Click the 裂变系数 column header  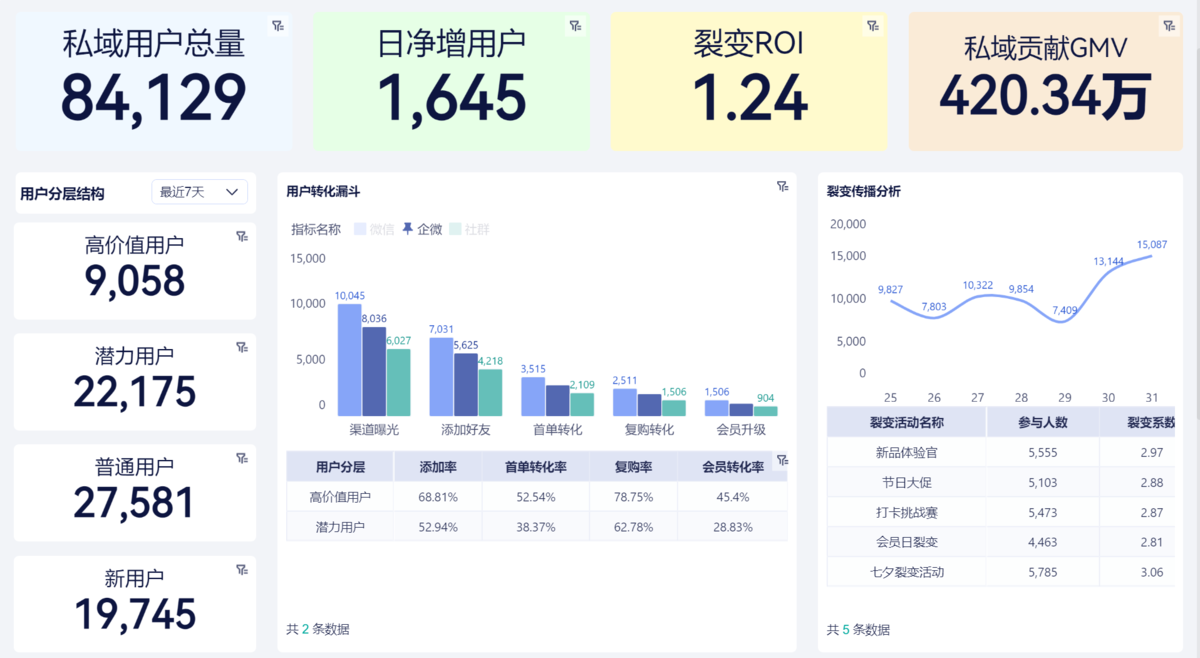click(x=1137, y=423)
